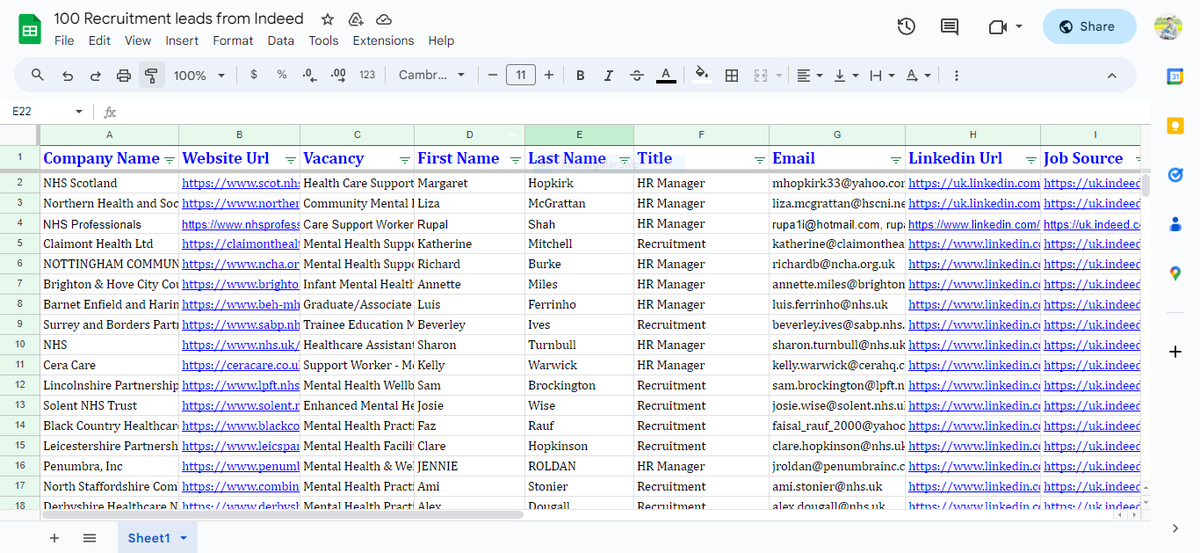The image size is (1200, 553).
Task: Open the fill color picker
Action: pyautogui.click(x=702, y=75)
